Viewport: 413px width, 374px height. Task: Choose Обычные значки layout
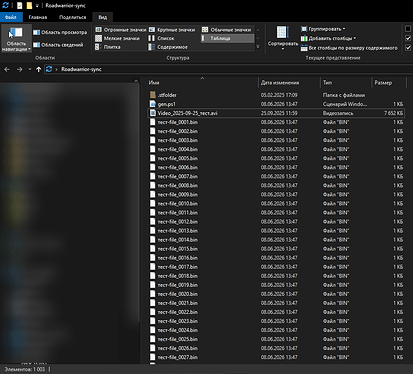click(227, 30)
